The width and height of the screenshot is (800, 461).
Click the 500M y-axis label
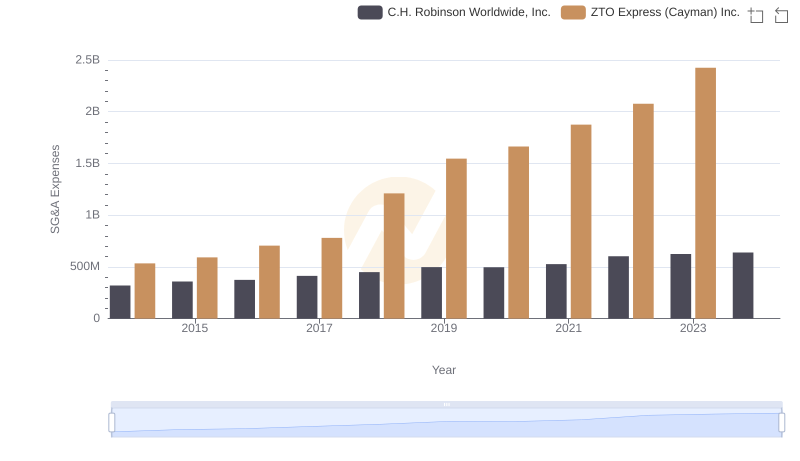click(85, 267)
